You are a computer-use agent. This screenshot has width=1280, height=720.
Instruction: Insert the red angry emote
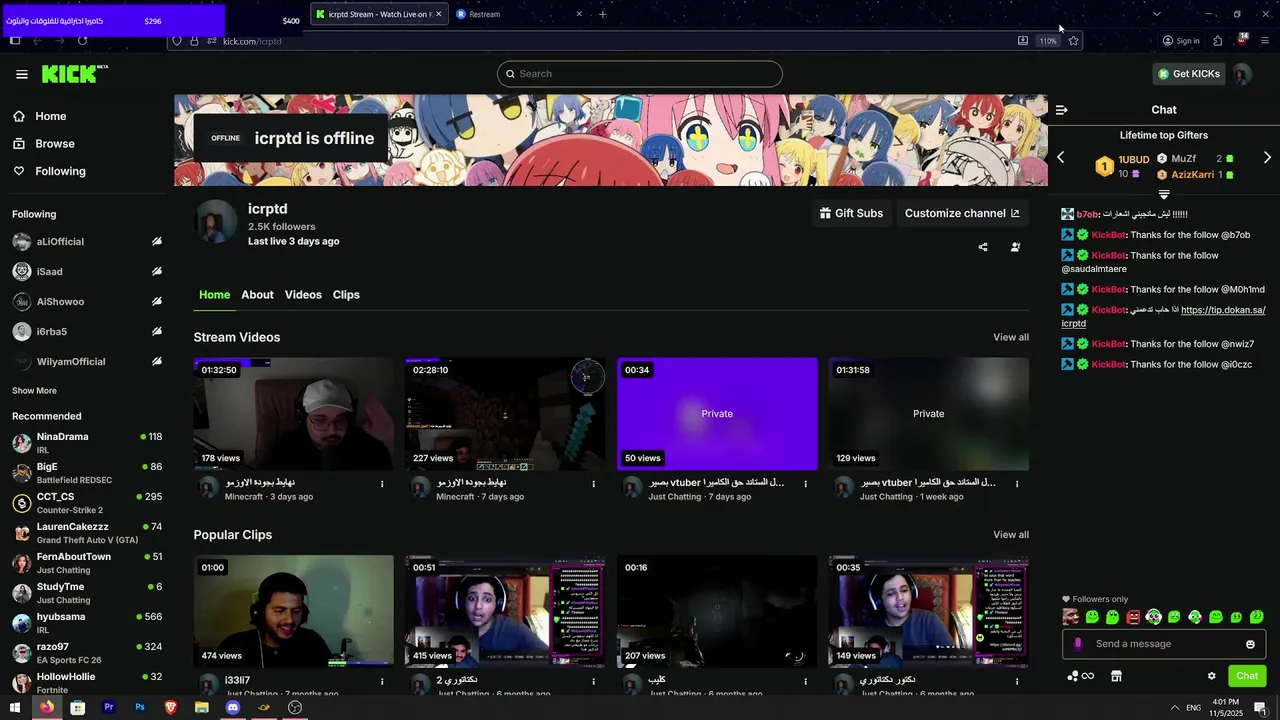pyautogui.click(x=1133, y=617)
